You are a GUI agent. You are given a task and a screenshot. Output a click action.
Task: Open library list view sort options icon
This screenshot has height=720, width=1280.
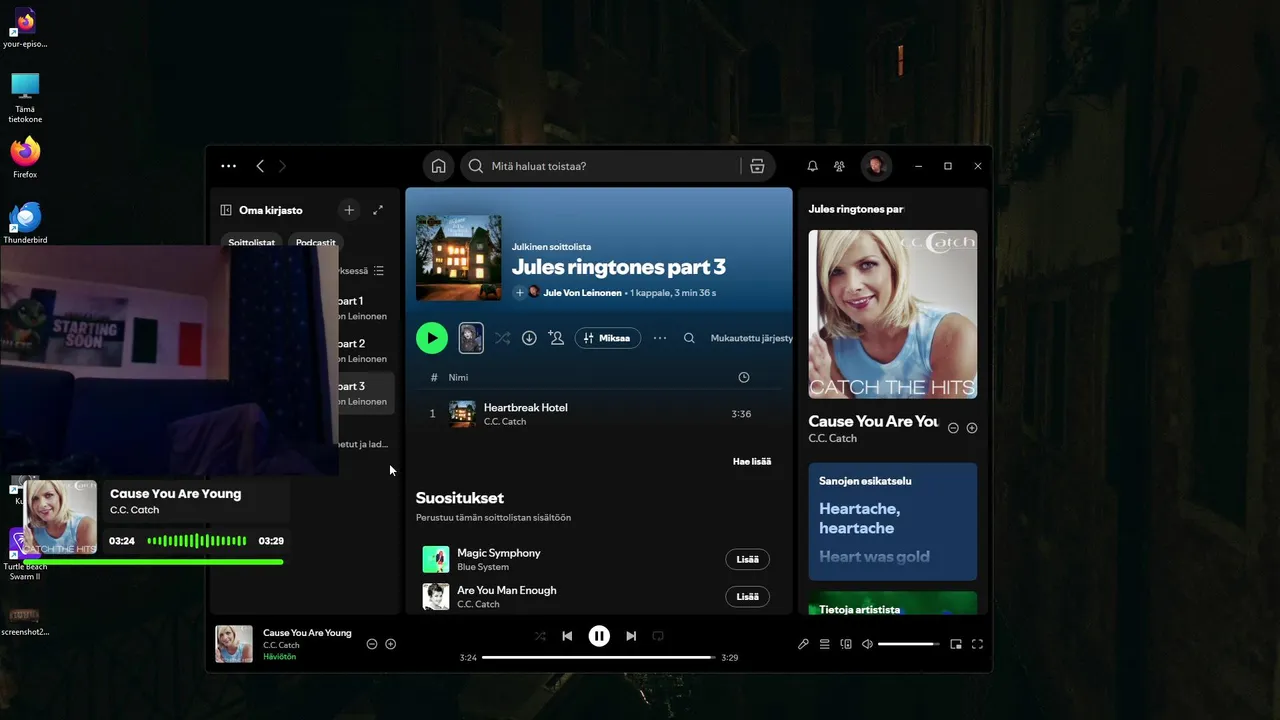[x=378, y=271]
